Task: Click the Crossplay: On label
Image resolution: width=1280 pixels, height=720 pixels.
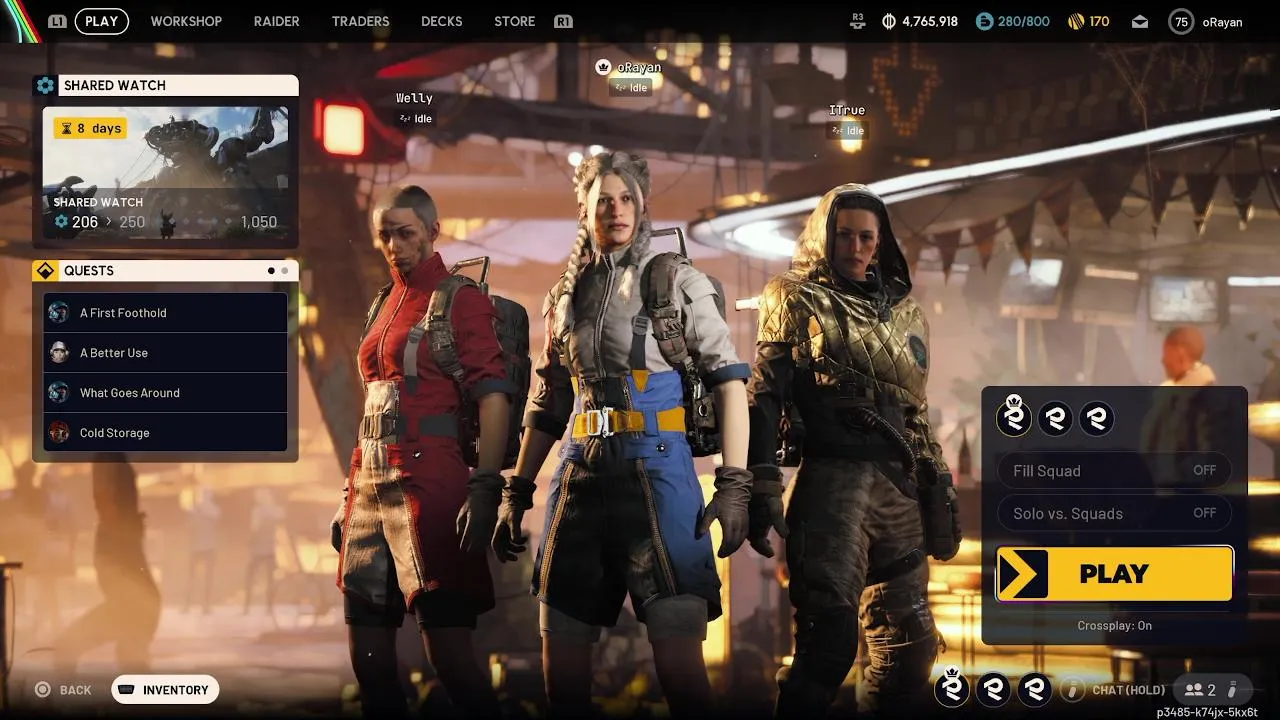Action: (x=1114, y=625)
